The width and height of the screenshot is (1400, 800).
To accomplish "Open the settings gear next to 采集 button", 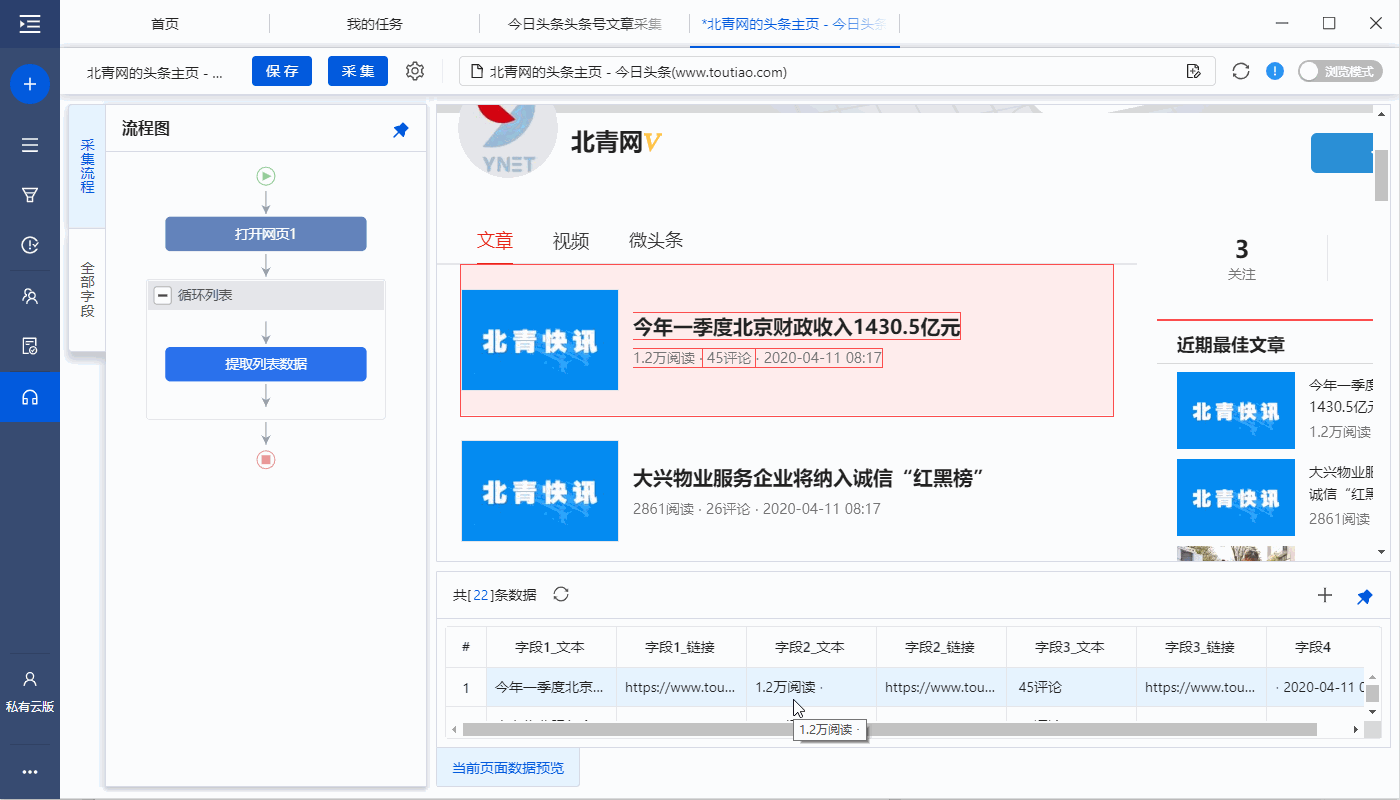I will 415,71.
